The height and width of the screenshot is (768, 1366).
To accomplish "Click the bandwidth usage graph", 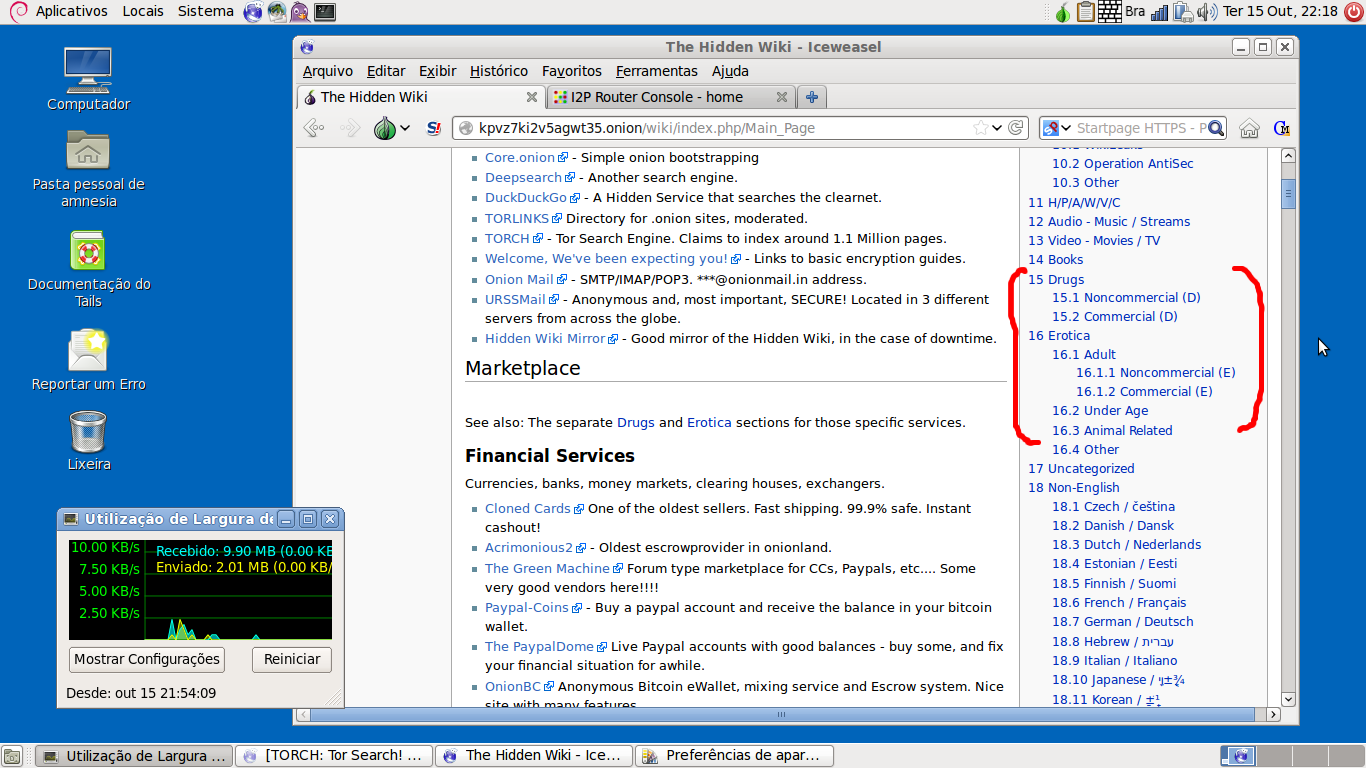I will (x=200, y=589).
